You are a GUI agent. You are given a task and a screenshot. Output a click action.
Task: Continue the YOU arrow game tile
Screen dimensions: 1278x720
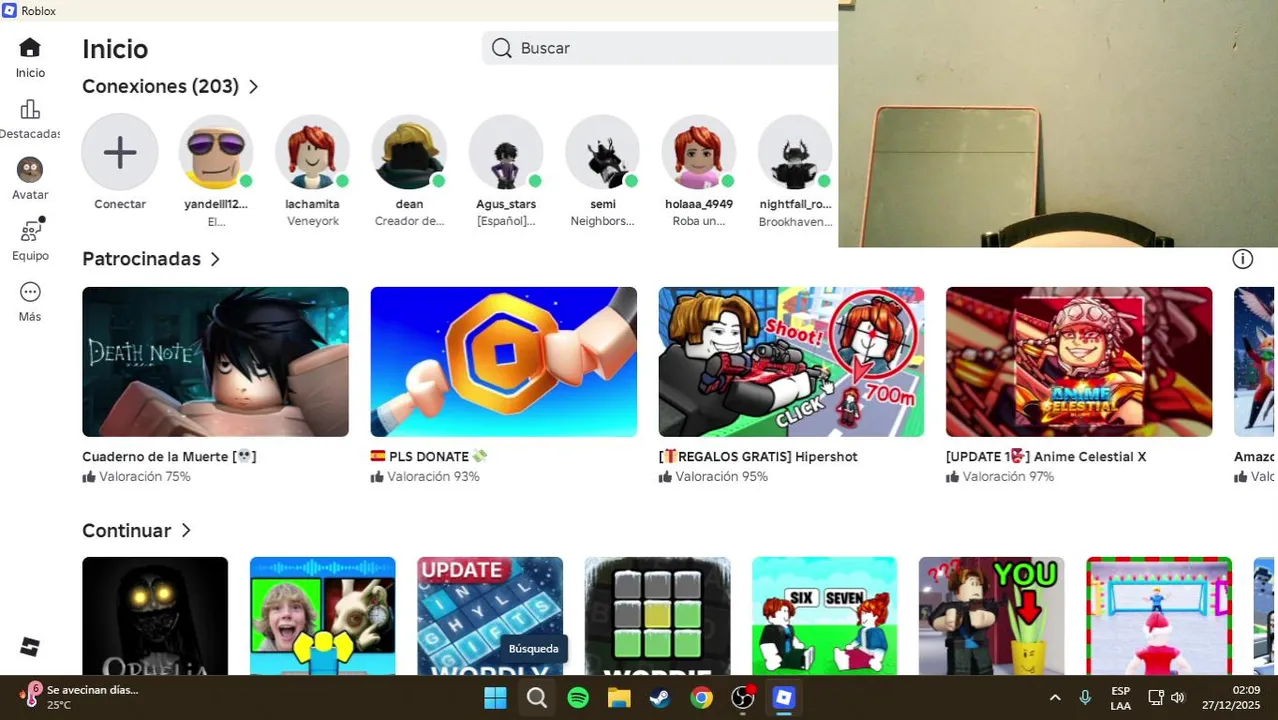pyautogui.click(x=992, y=616)
